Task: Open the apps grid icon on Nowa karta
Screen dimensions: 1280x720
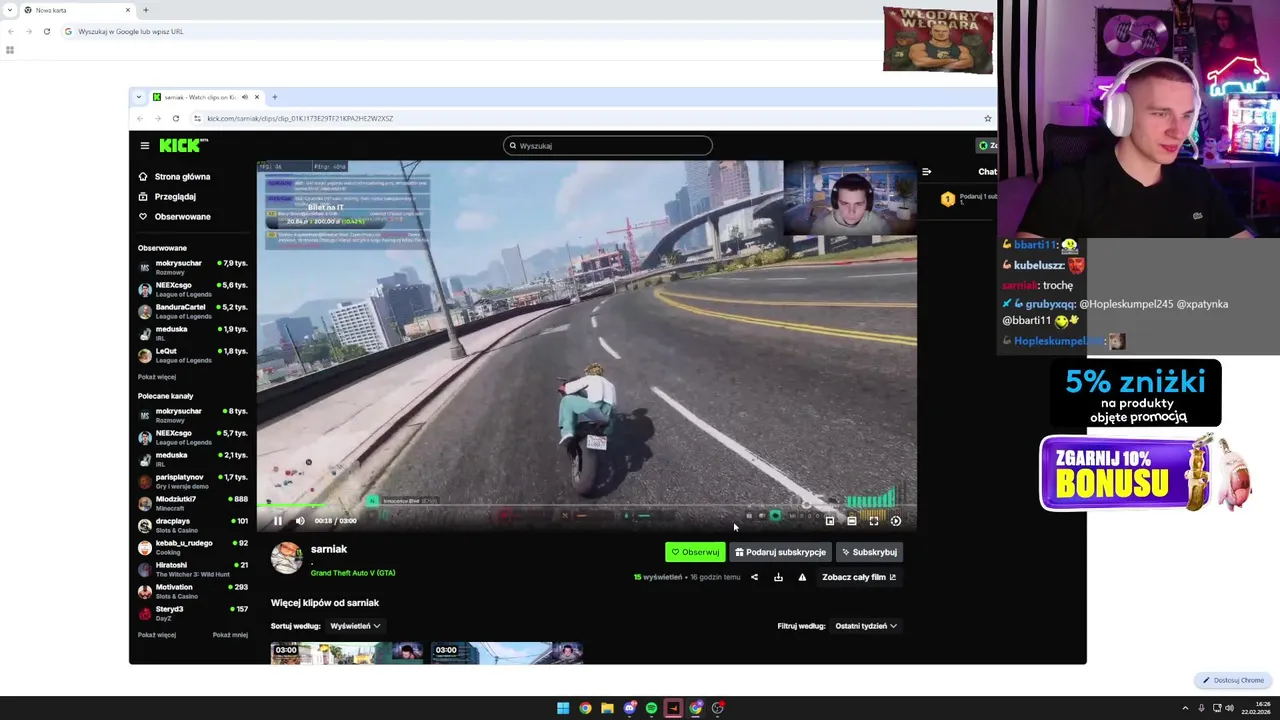Action: click(x=10, y=50)
